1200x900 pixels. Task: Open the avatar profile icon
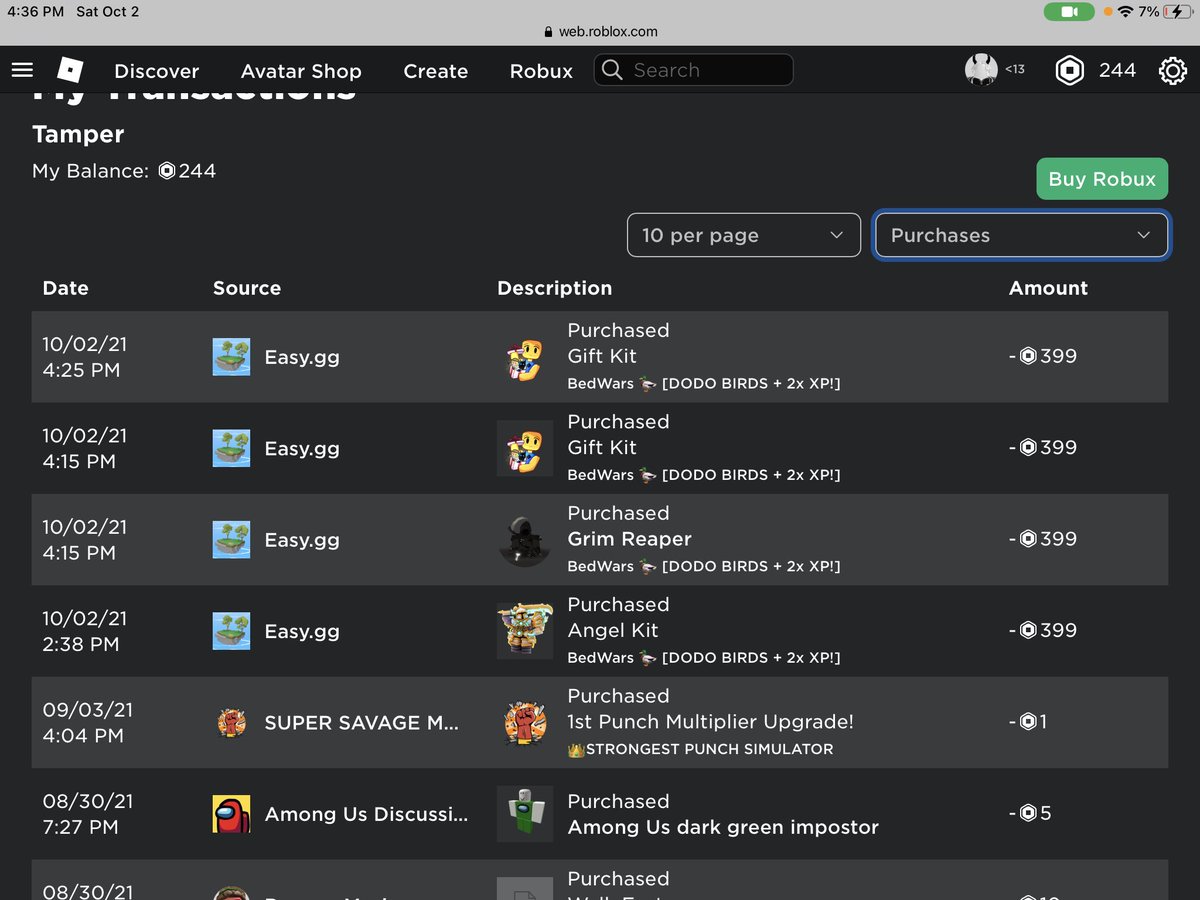(x=981, y=70)
